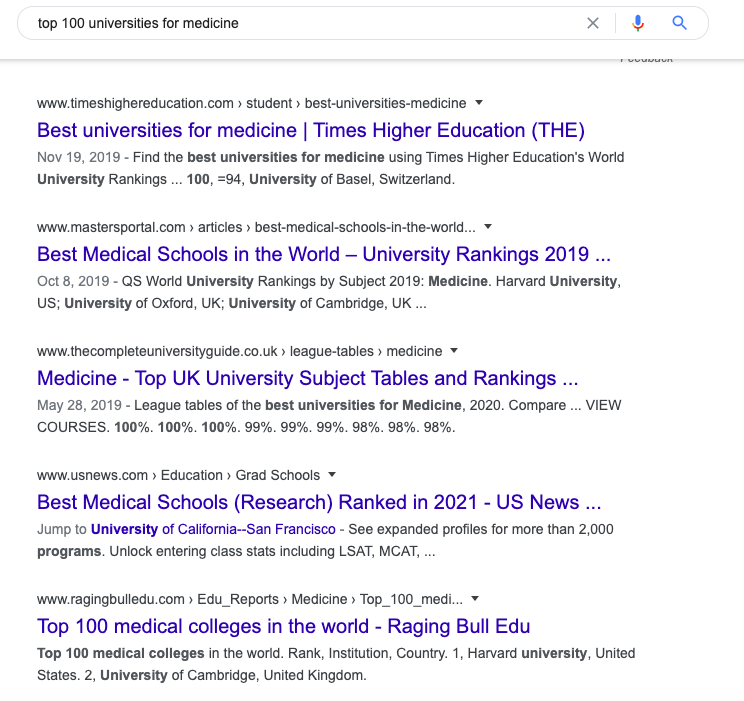This screenshot has width=744, height=701.
Task: Expand the mastersportal.com result dropdown arrow
Action: [488, 226]
